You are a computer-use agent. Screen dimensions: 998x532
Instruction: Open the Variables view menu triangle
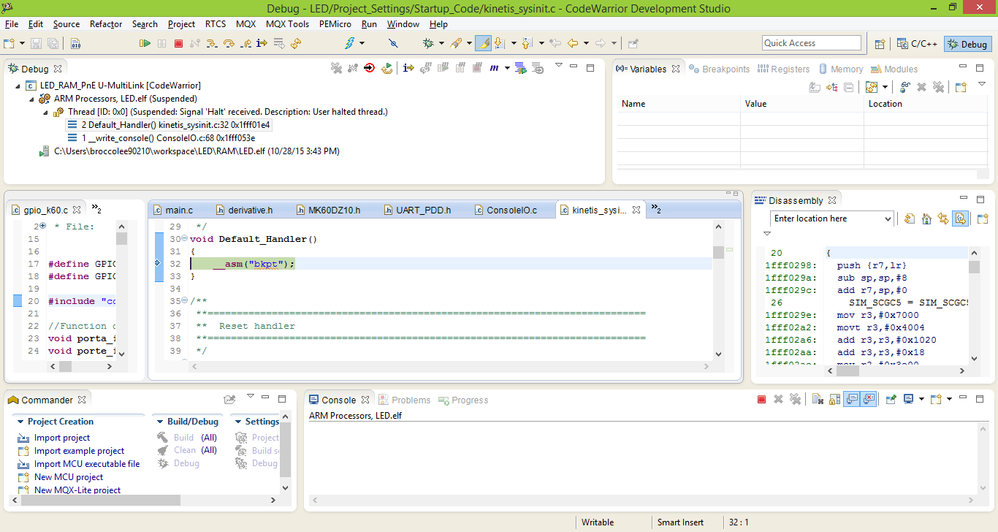point(982,85)
